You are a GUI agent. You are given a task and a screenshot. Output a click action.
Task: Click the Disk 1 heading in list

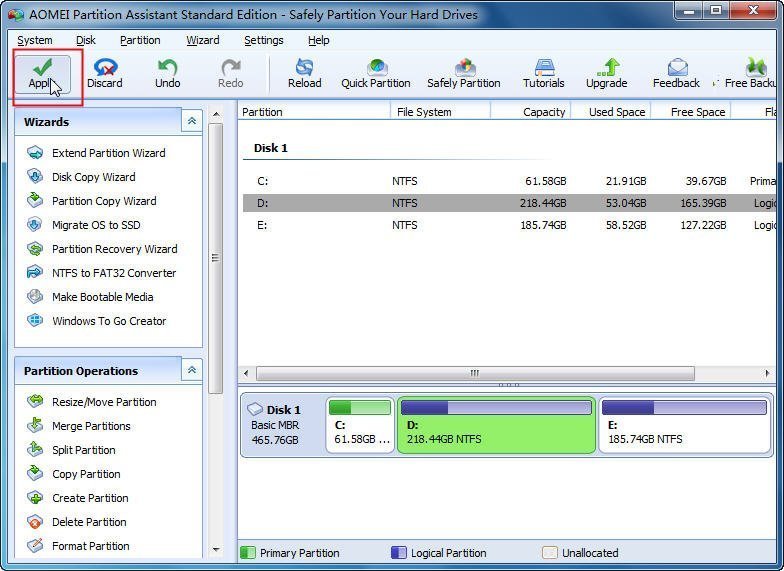pos(270,148)
